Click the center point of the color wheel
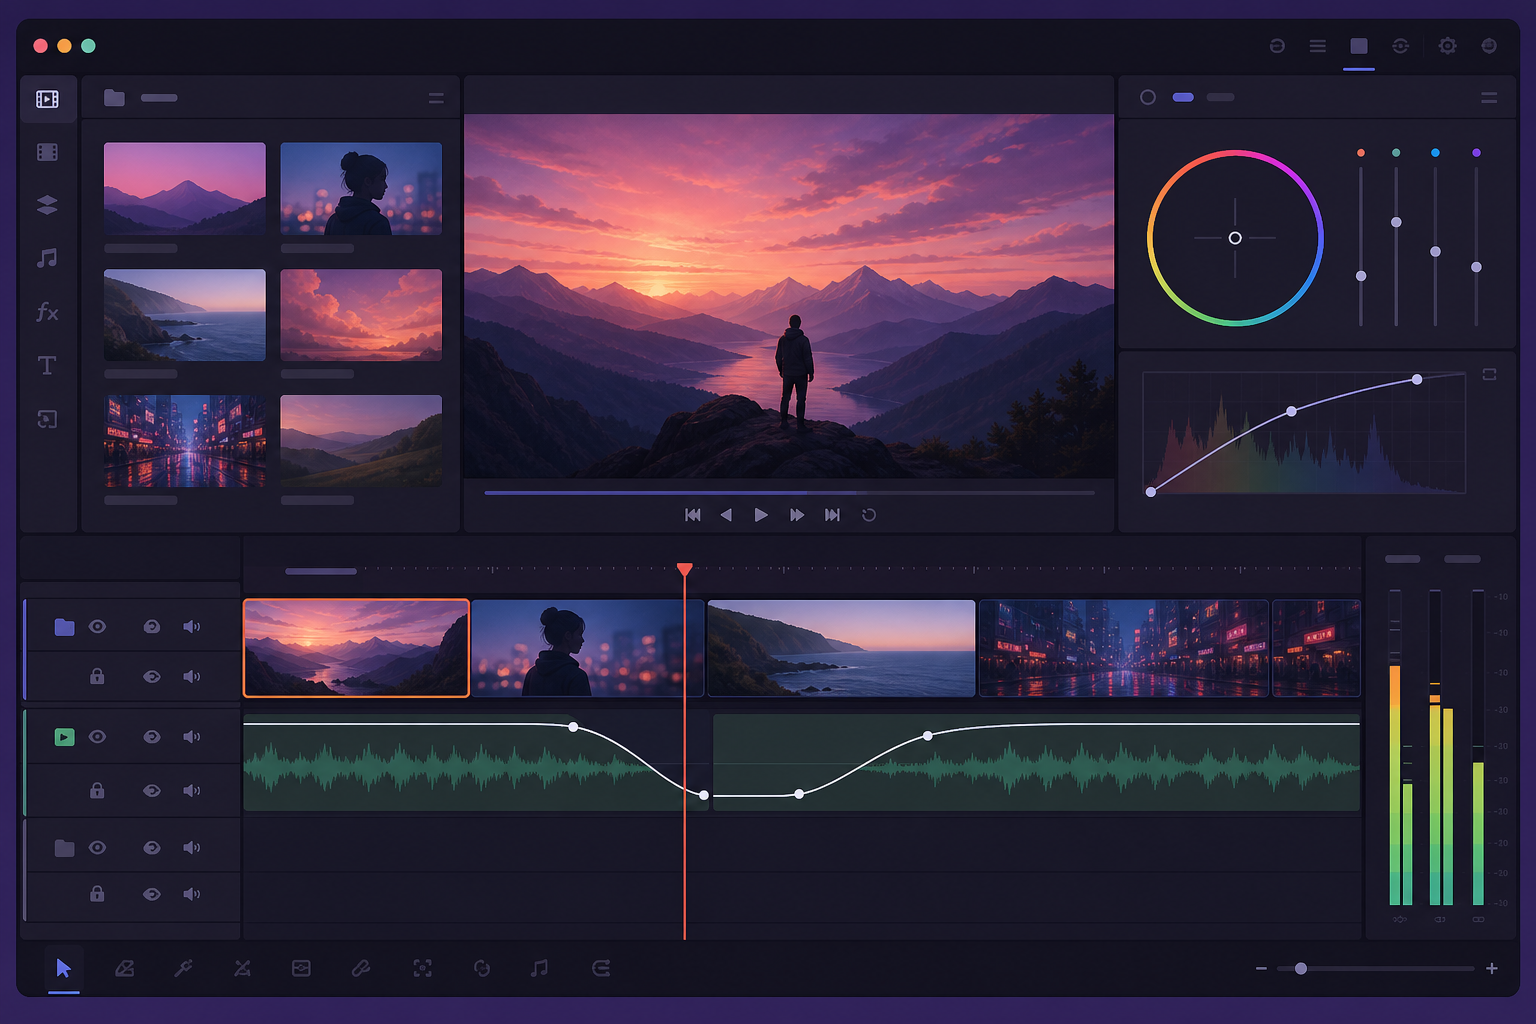Screen dimensions: 1536x1024 click(1235, 238)
